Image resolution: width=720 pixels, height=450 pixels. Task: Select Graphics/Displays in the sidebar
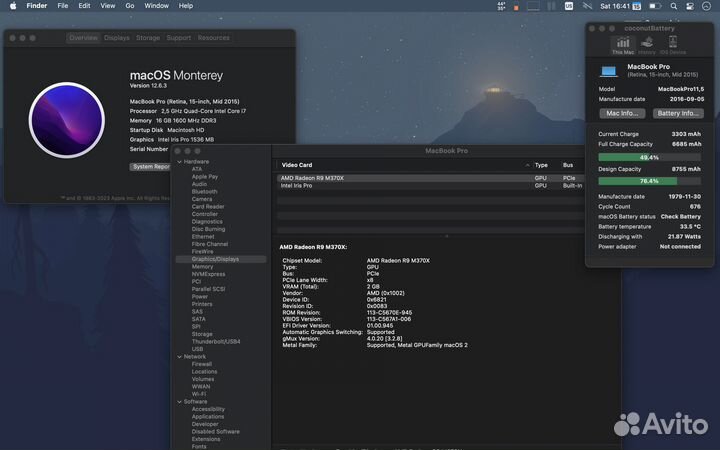pos(221,259)
